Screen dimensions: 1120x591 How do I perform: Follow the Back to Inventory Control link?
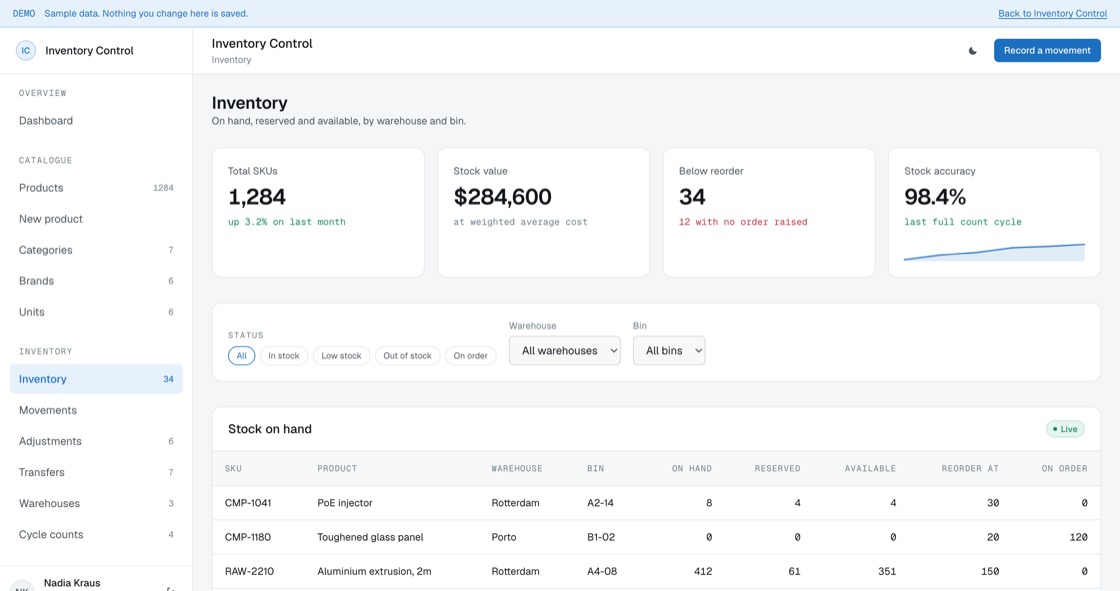pyautogui.click(x=1052, y=14)
